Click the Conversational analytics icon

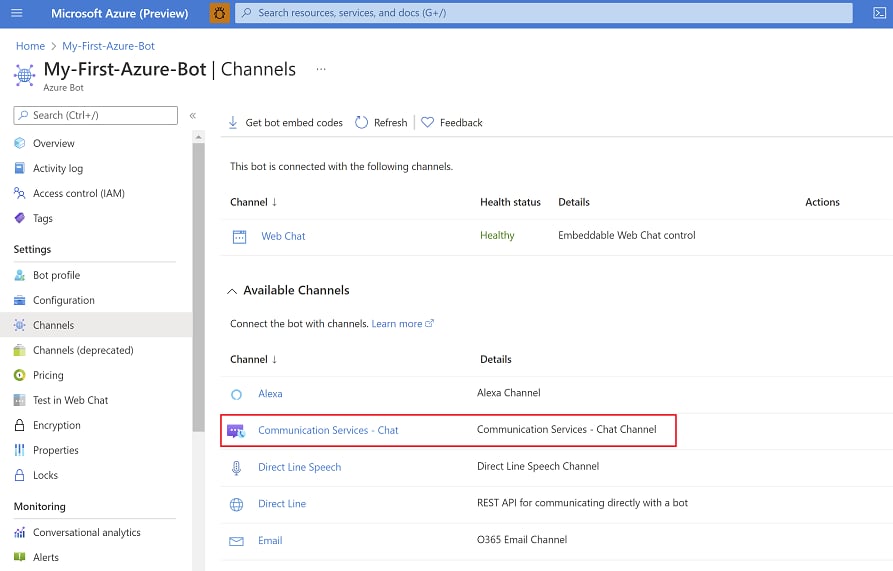click(19, 532)
